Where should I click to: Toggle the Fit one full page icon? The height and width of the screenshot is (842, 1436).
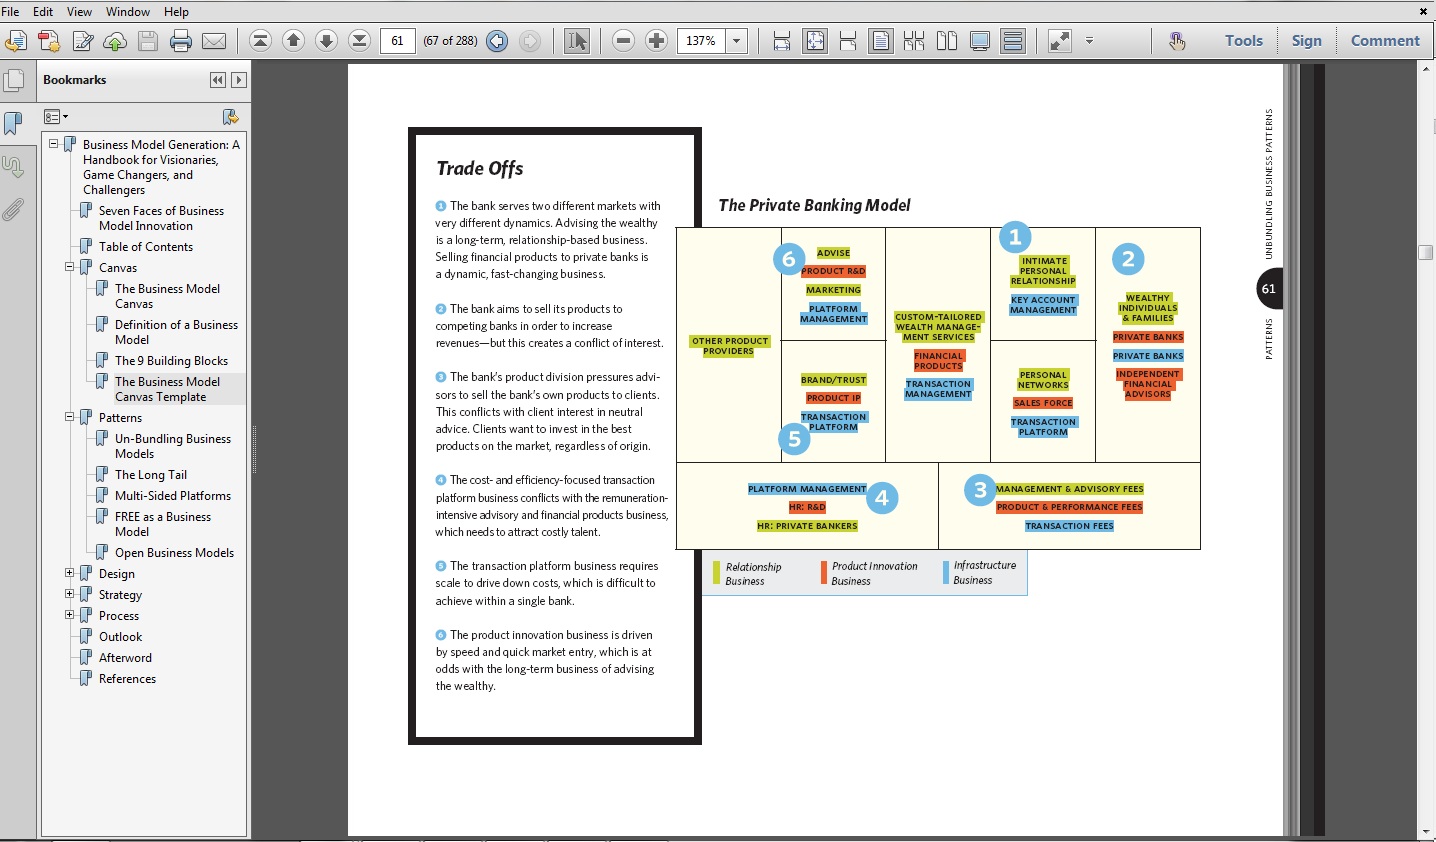coord(815,41)
